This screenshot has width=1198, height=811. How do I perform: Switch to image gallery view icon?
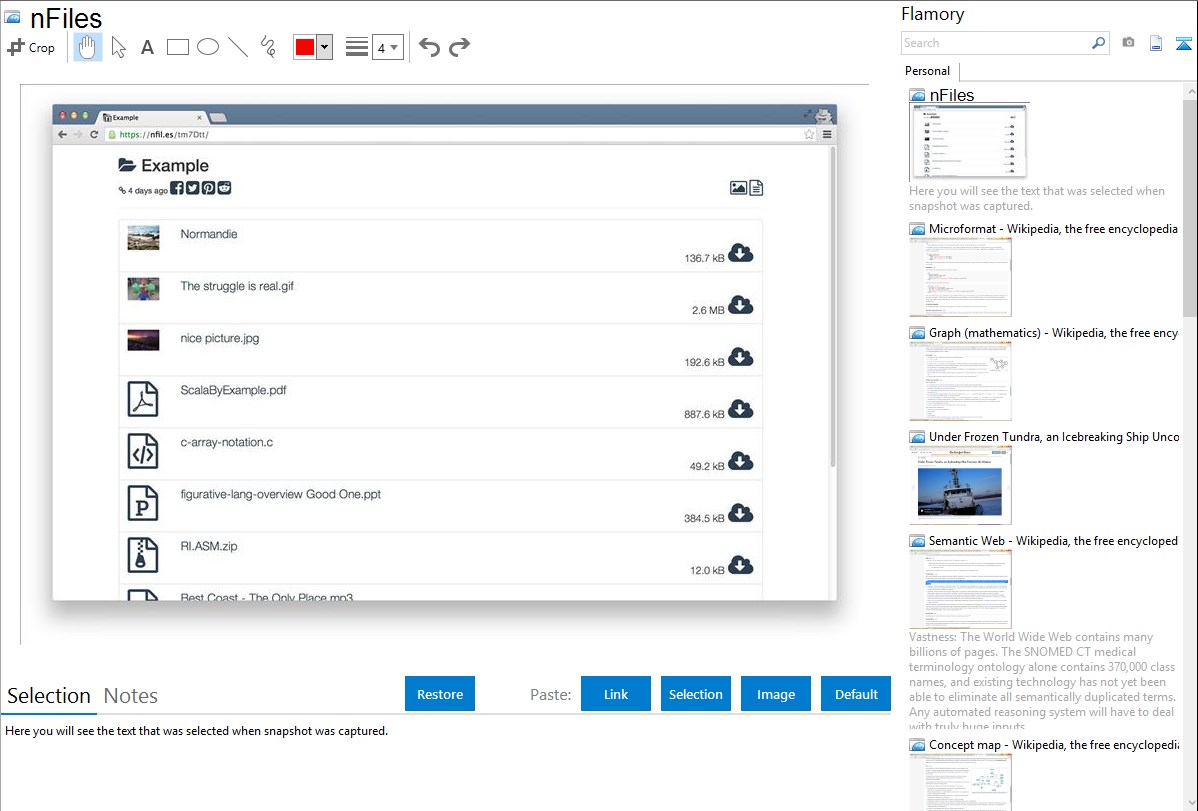pyautogui.click(x=738, y=188)
